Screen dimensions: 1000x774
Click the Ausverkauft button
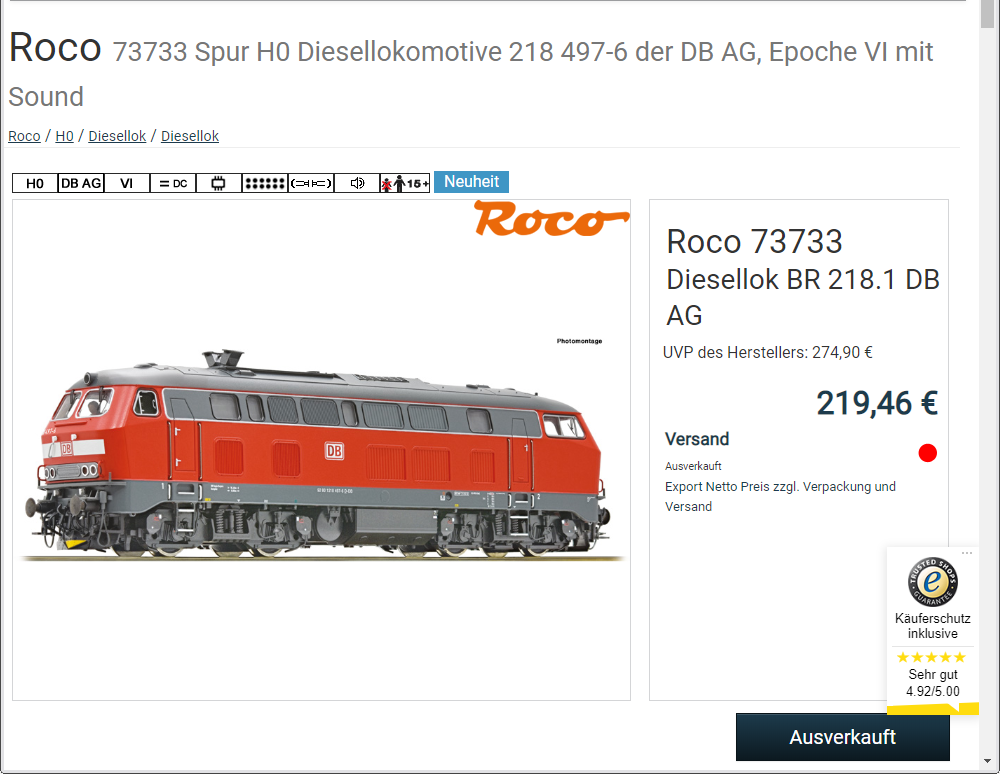click(x=842, y=737)
